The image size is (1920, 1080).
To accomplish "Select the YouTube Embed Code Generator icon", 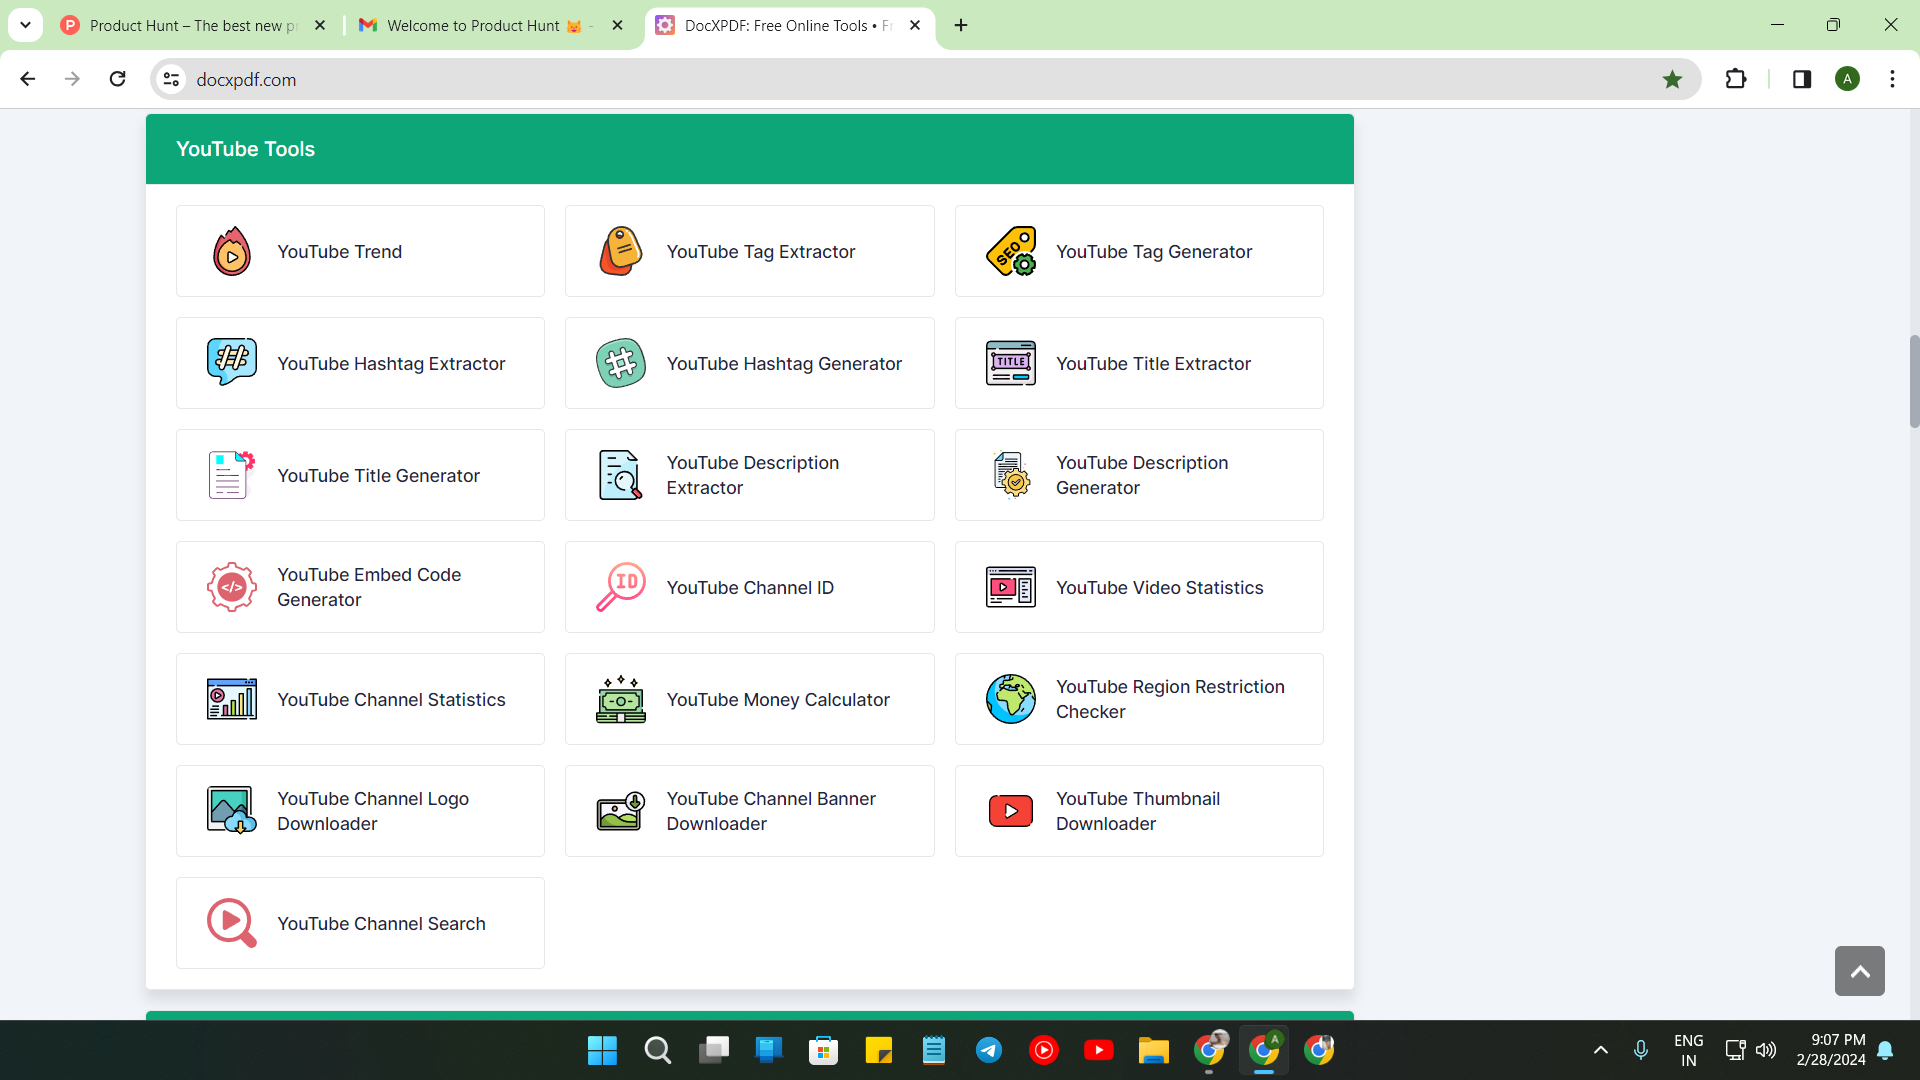I will pyautogui.click(x=232, y=587).
